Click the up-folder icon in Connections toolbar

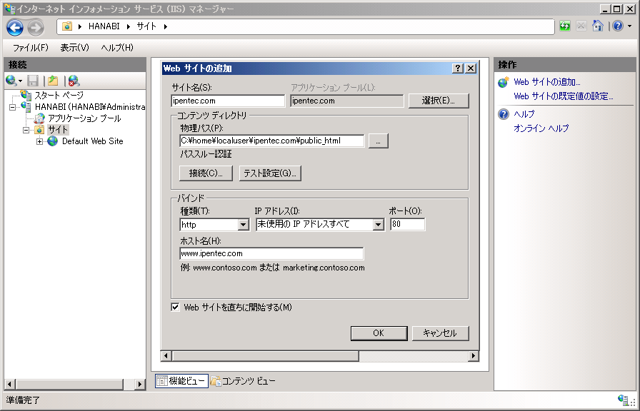tap(53, 80)
